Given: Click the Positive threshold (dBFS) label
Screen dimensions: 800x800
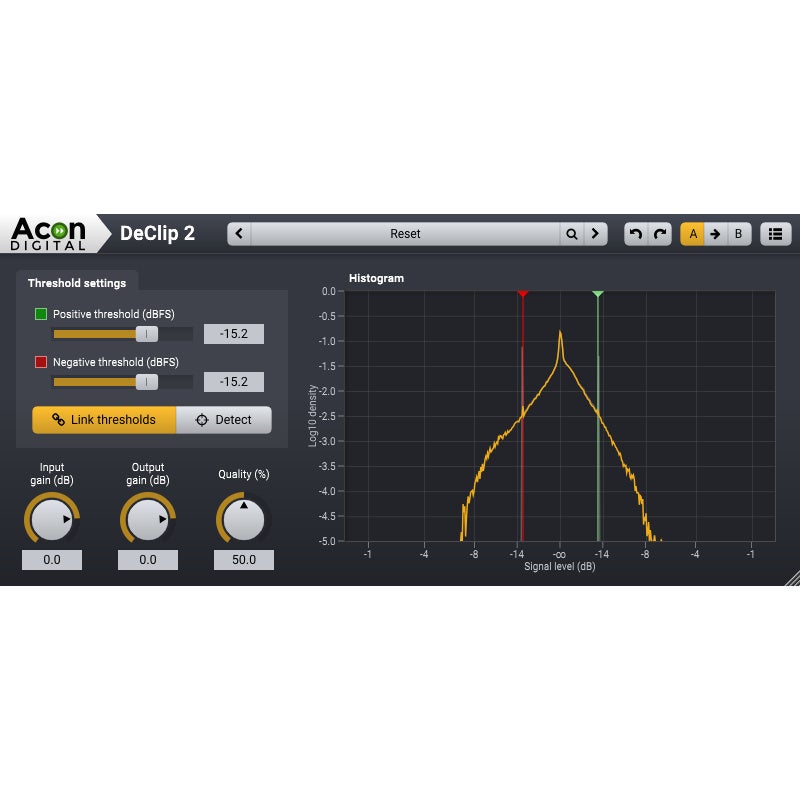Looking at the screenshot, I should click(114, 314).
